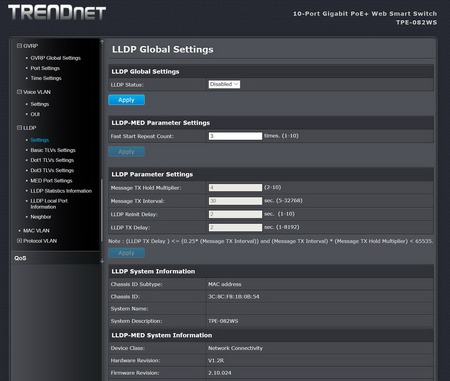Open LLDP Statistics Information
The height and width of the screenshot is (381, 450).
coord(61,191)
